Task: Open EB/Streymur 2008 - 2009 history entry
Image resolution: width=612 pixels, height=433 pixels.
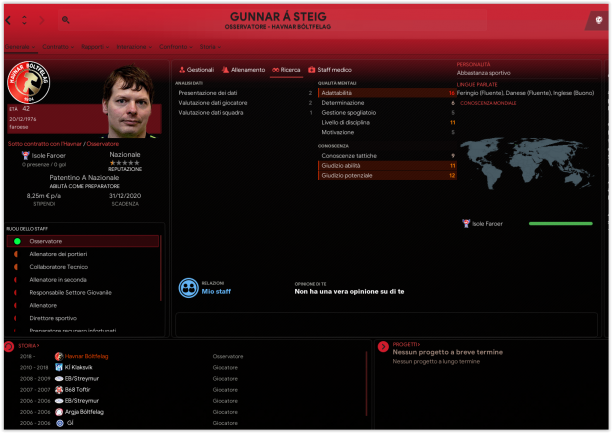Action: 82,379
